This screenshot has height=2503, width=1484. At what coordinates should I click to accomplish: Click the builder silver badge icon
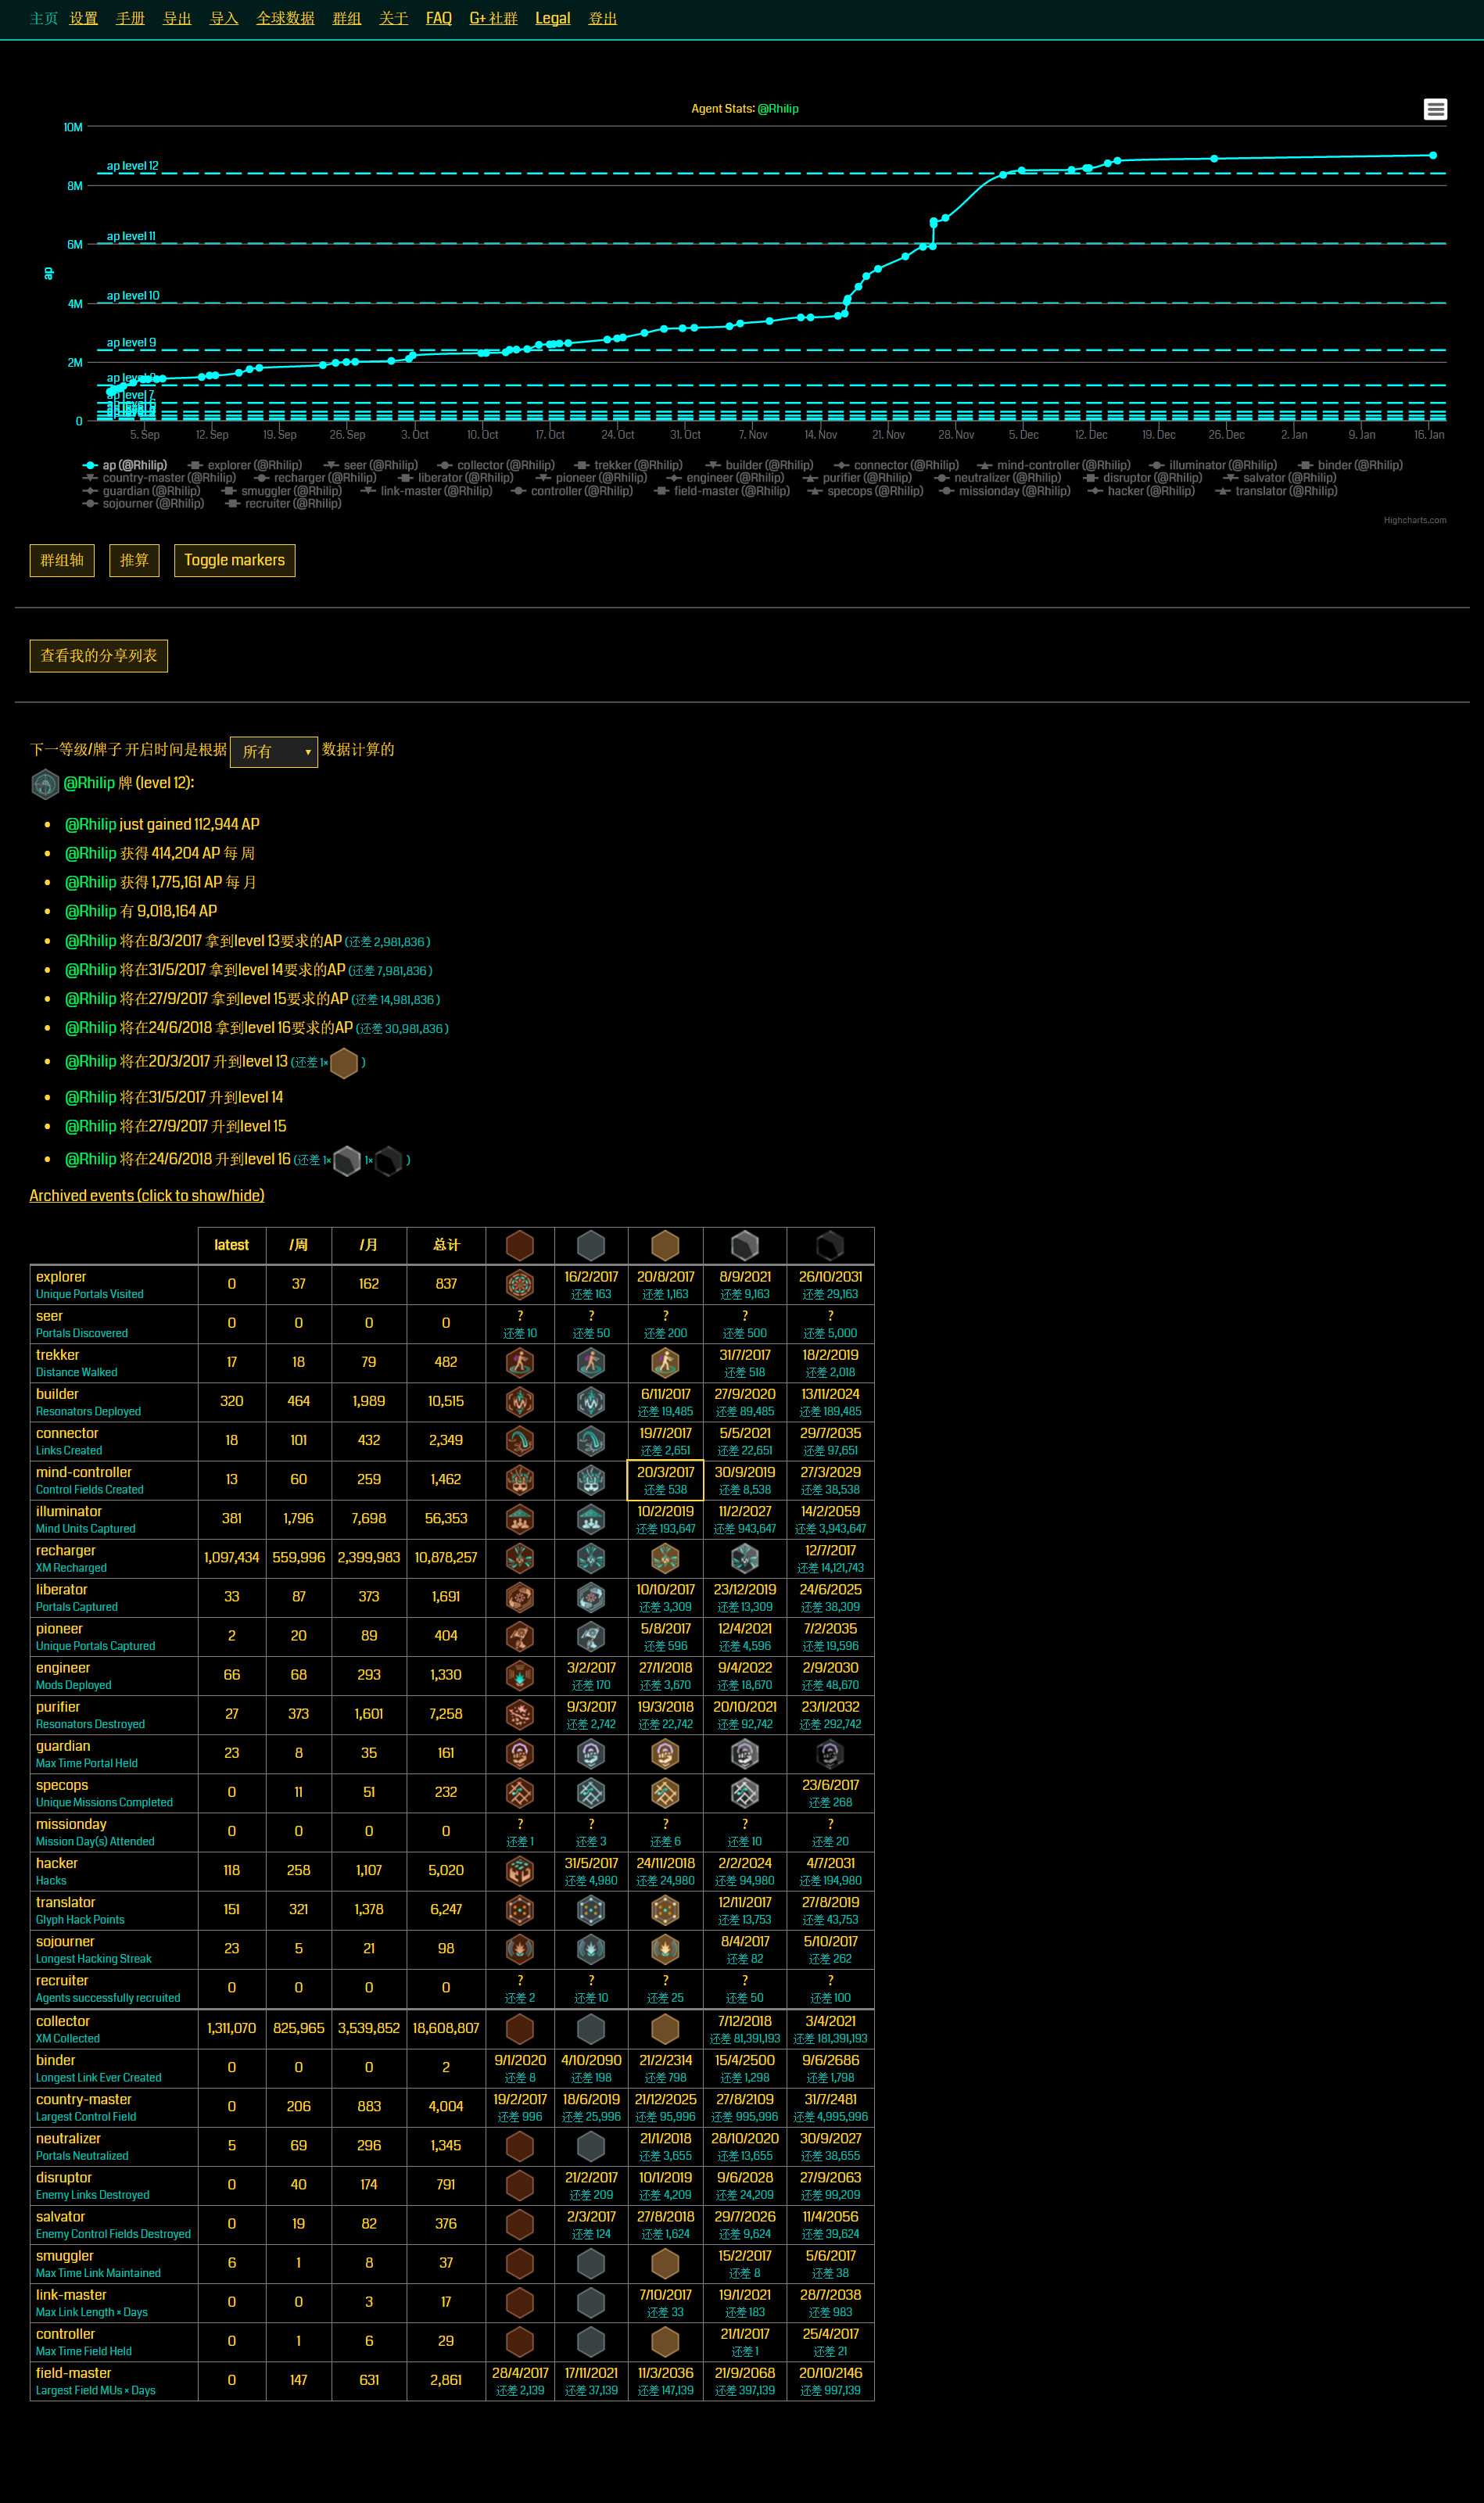(591, 1401)
